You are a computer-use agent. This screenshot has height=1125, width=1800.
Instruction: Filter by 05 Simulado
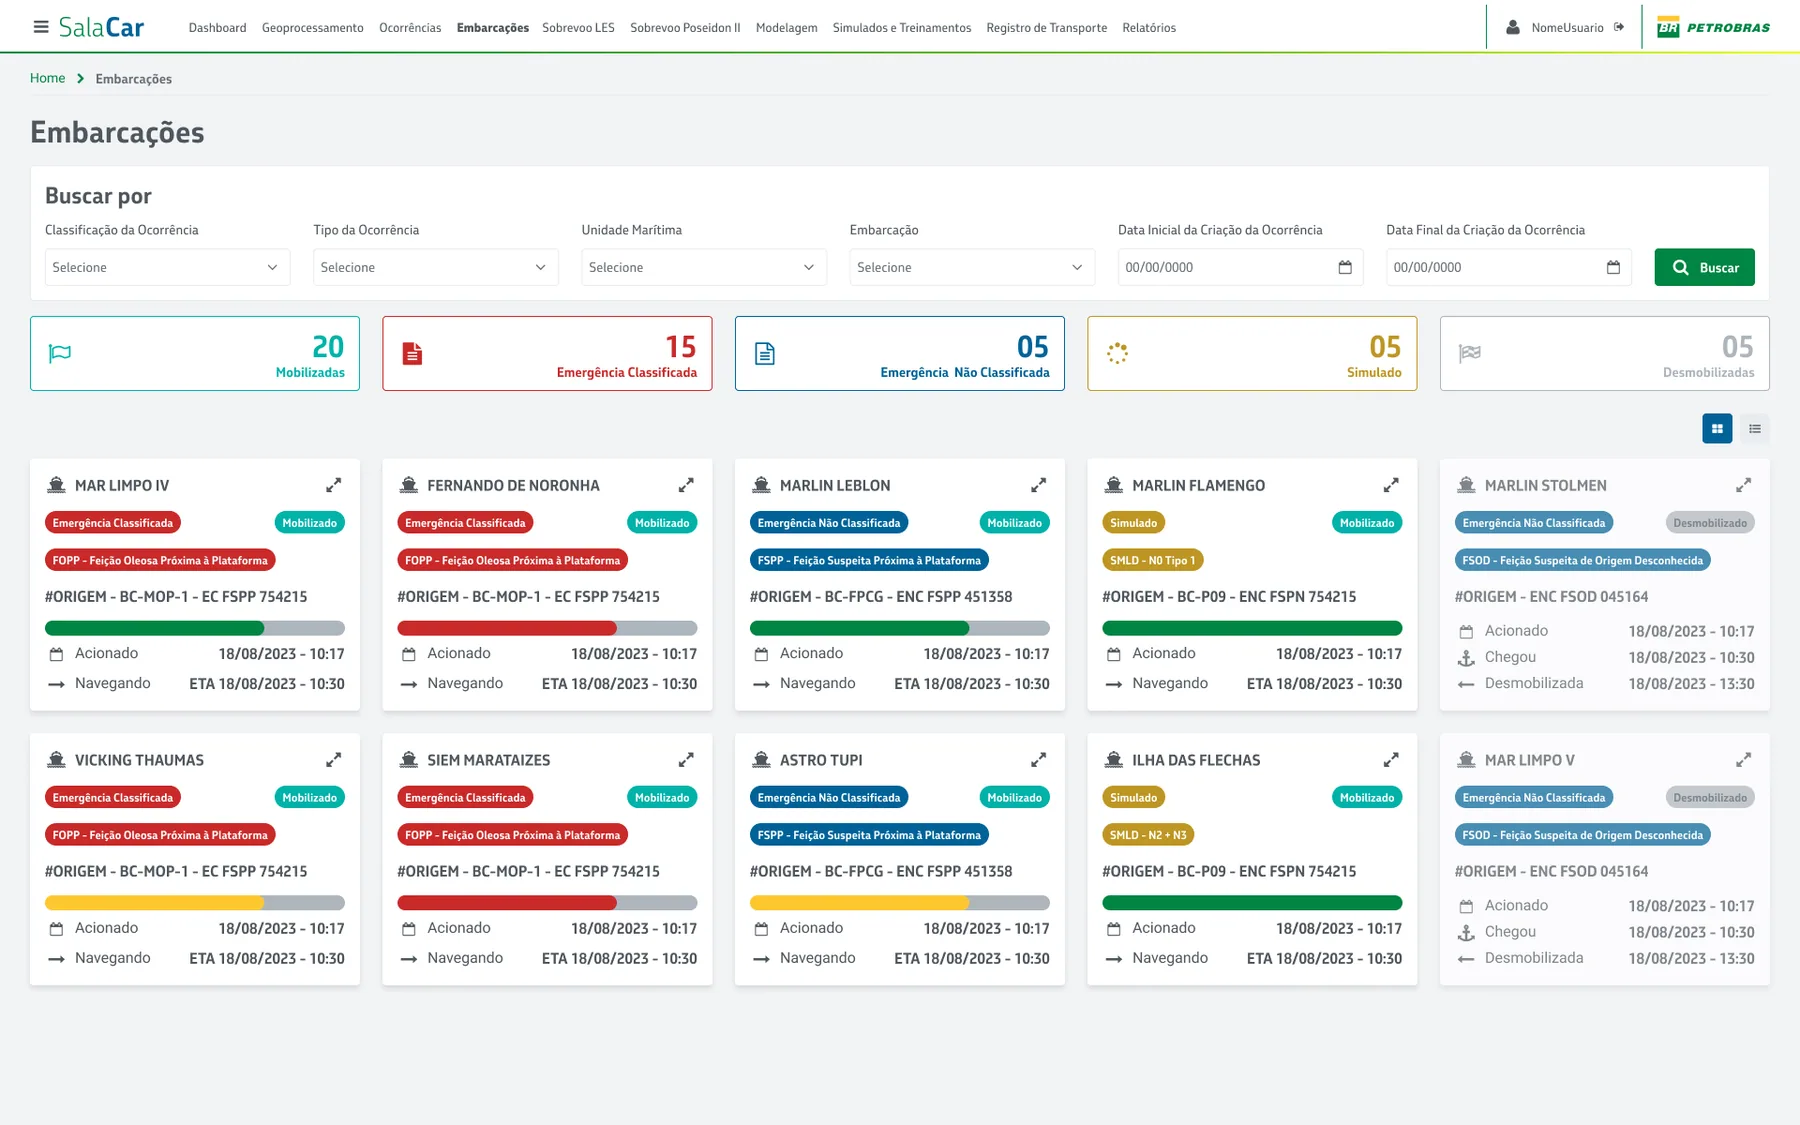(1252, 353)
